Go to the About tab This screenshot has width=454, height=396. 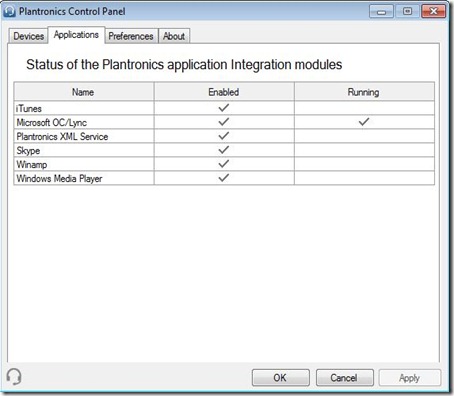(x=174, y=36)
